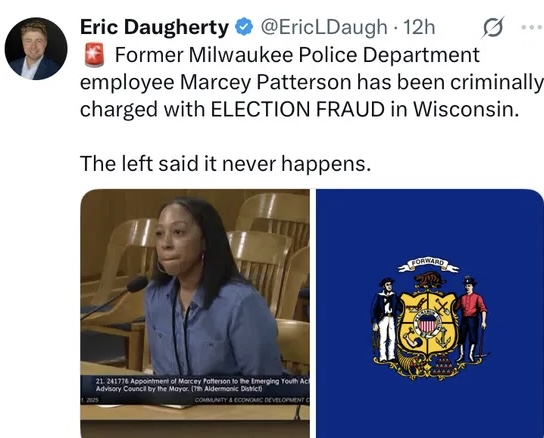Open the Grok explain post icon

(x=492, y=27)
